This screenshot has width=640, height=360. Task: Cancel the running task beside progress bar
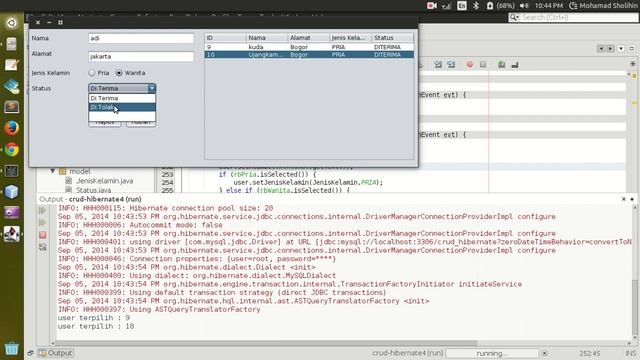(x=544, y=353)
